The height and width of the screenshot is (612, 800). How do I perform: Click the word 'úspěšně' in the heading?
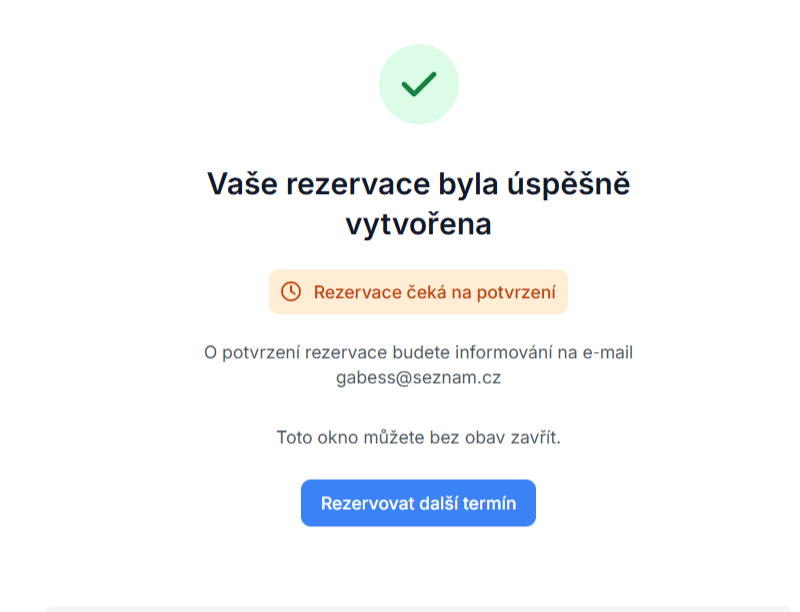coord(569,185)
